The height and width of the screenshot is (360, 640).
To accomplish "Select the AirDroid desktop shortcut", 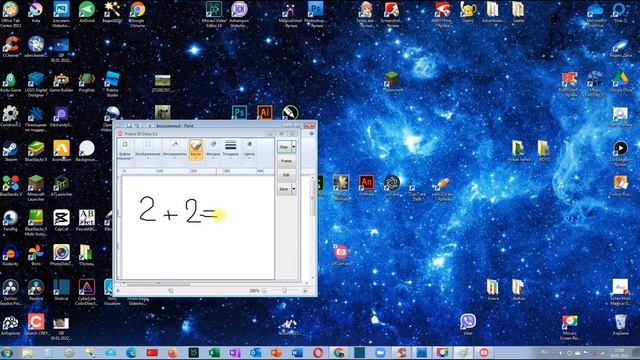I will 87,12.
